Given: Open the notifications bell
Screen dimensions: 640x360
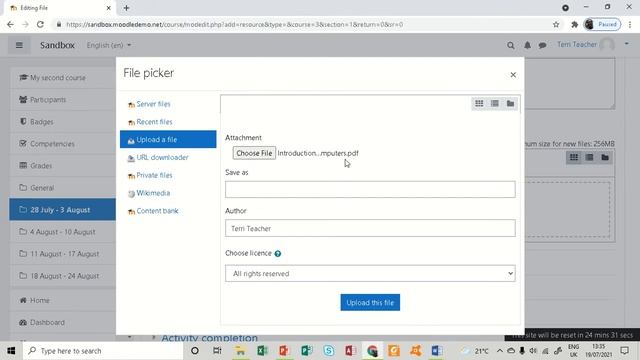Looking at the screenshot, I should tap(527, 45).
